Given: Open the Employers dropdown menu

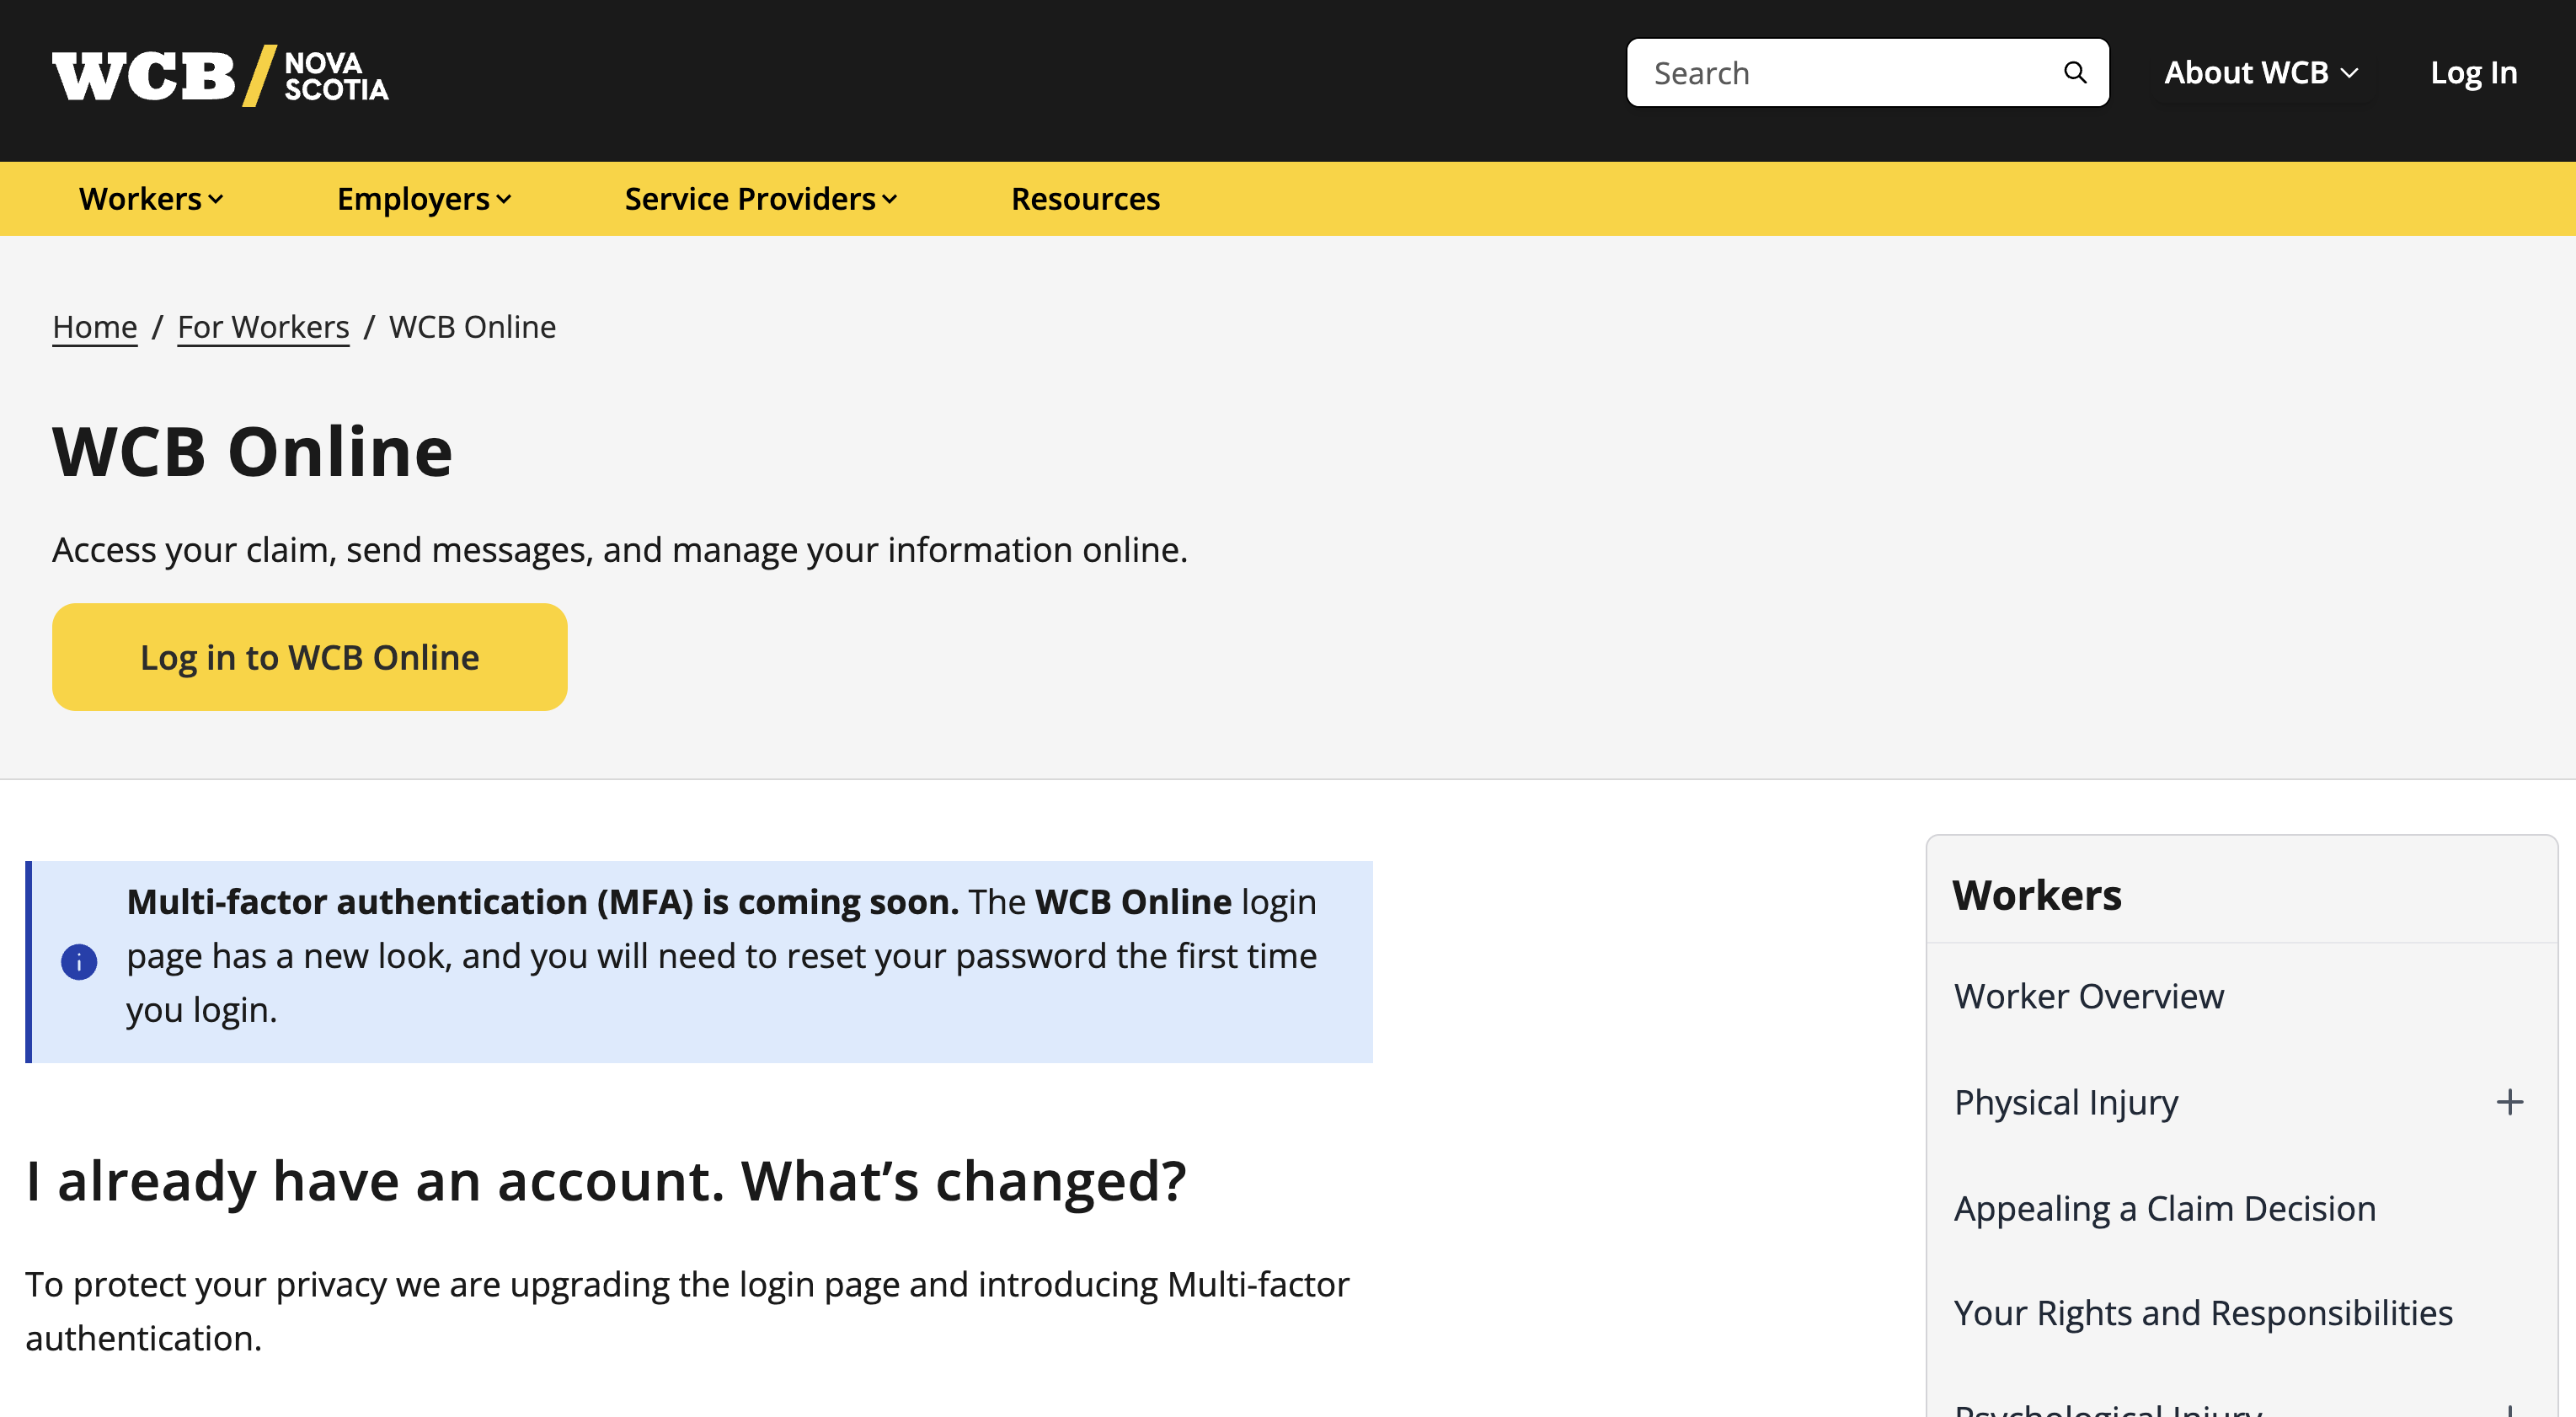Looking at the screenshot, I should pyautogui.click(x=424, y=198).
